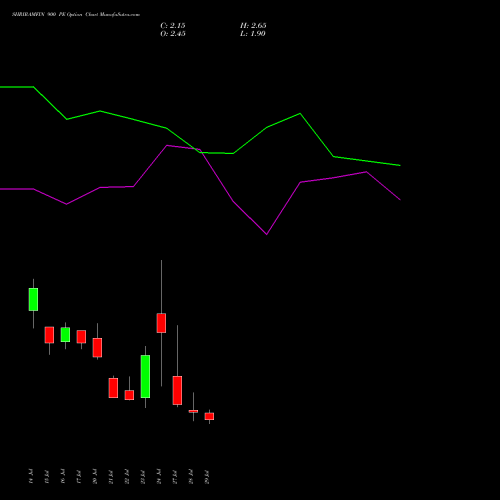This screenshot has width=500, height=500.
Task: Click the purple indicator line's lowest trough
Action: pos(267,234)
